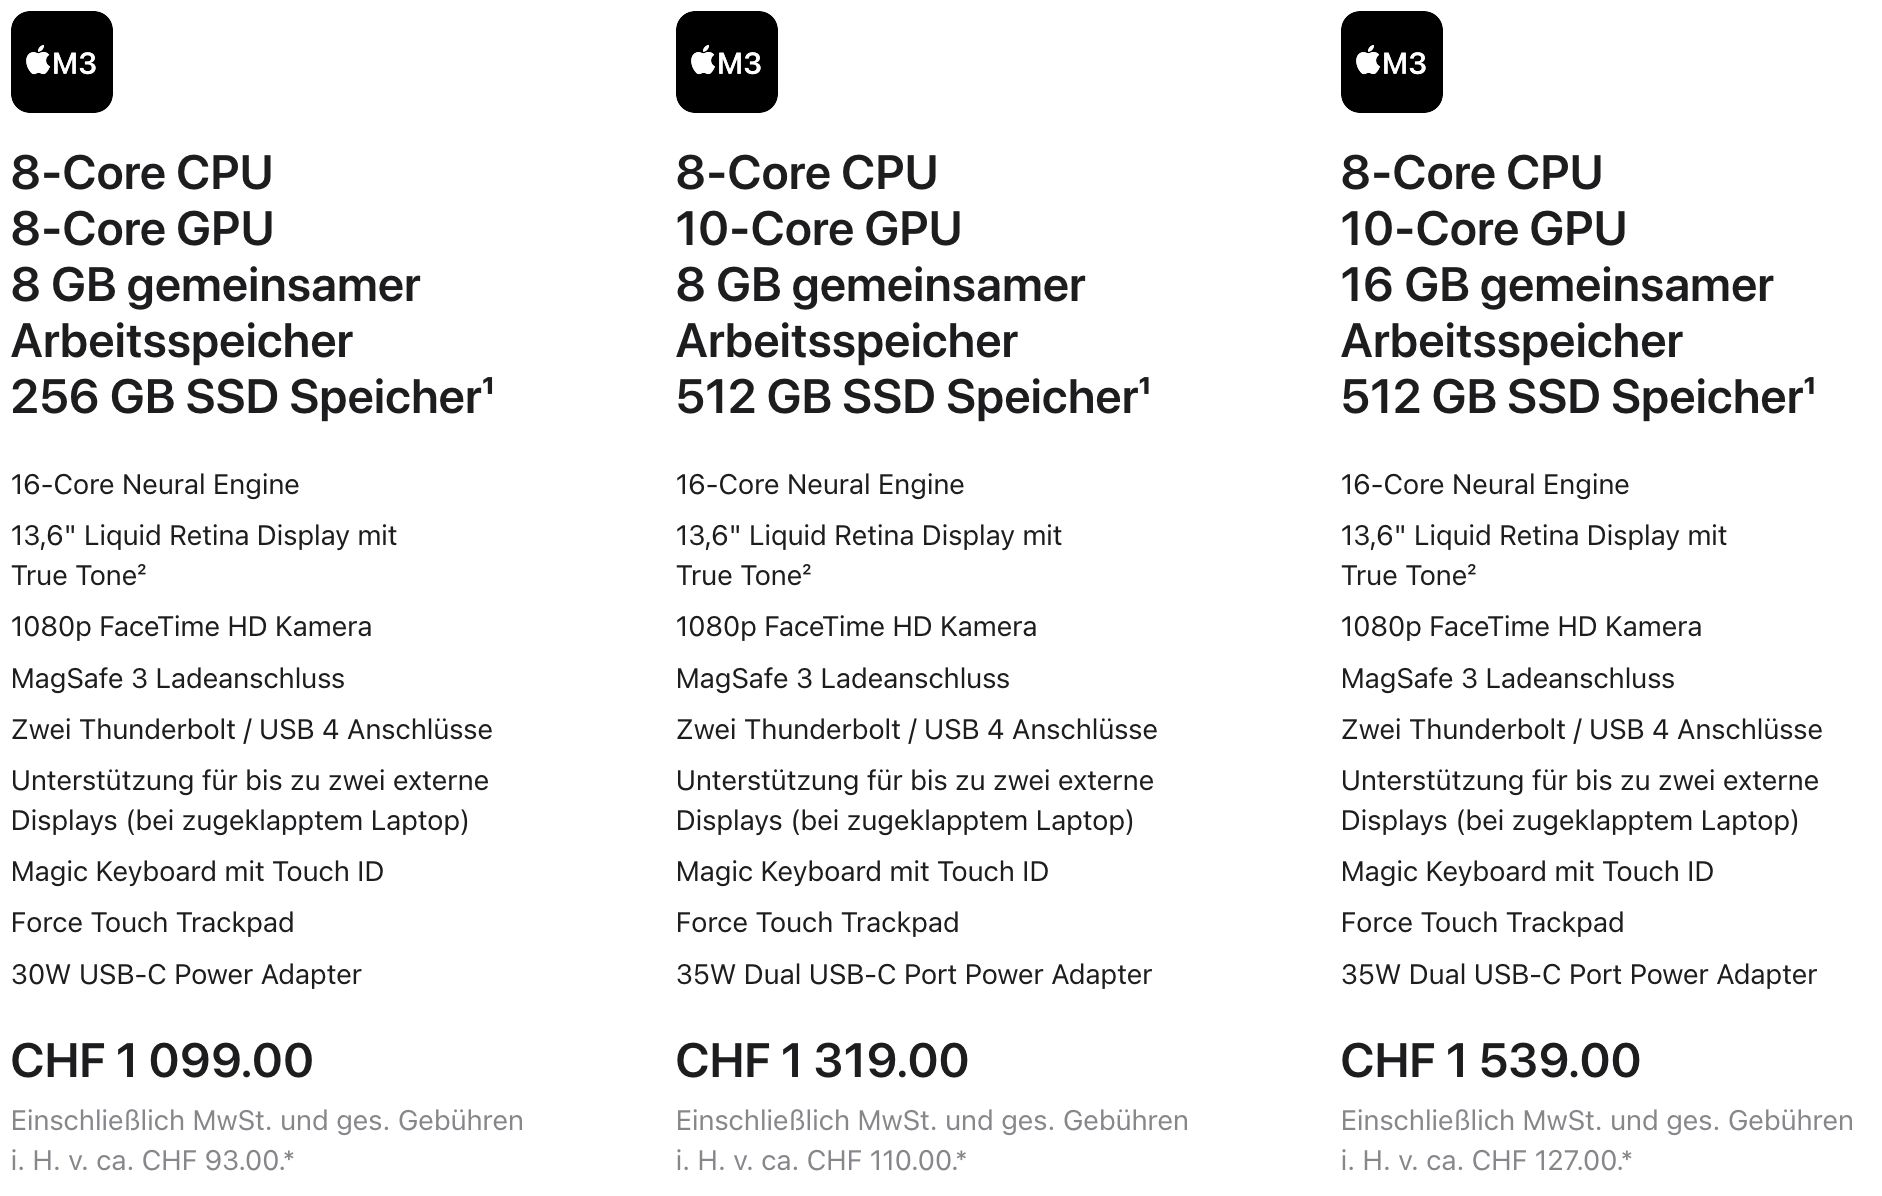Screen dimensions: 1882x1196
Task: Click MagSafe 3 Ladeanschluss in the 16 GB column
Action: click(1507, 679)
